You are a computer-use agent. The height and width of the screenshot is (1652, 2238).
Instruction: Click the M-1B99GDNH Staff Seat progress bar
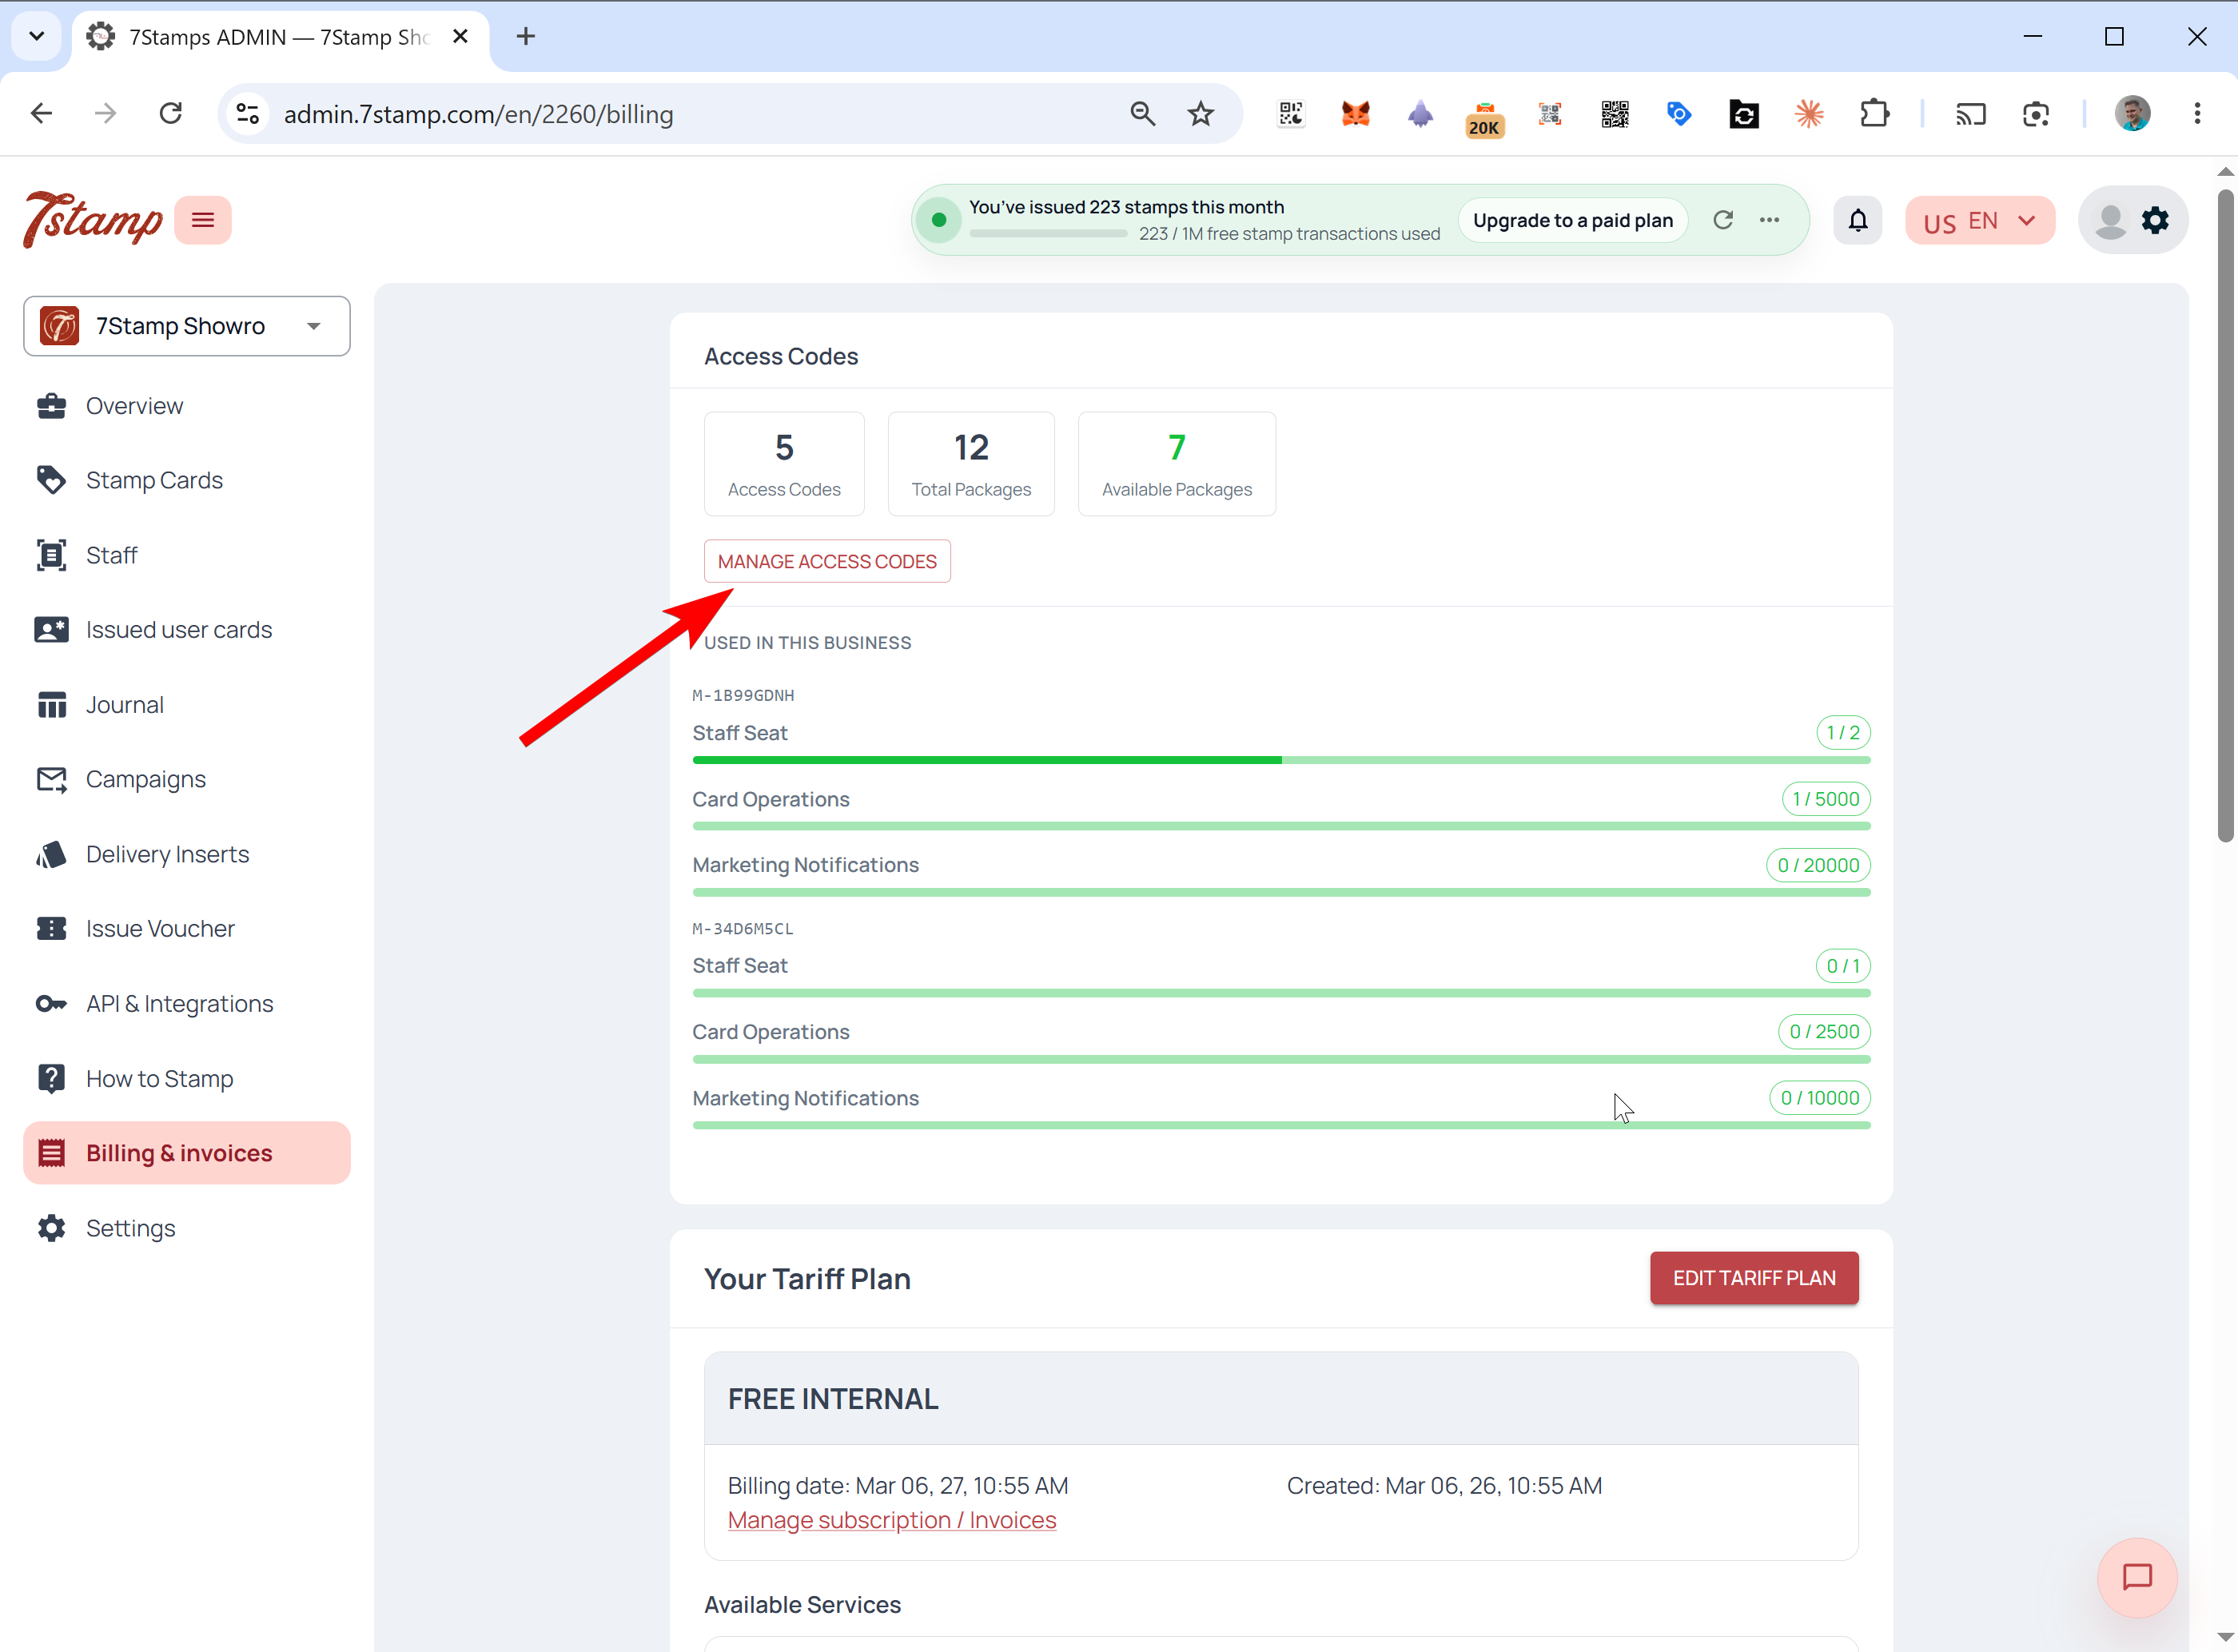1281,760
